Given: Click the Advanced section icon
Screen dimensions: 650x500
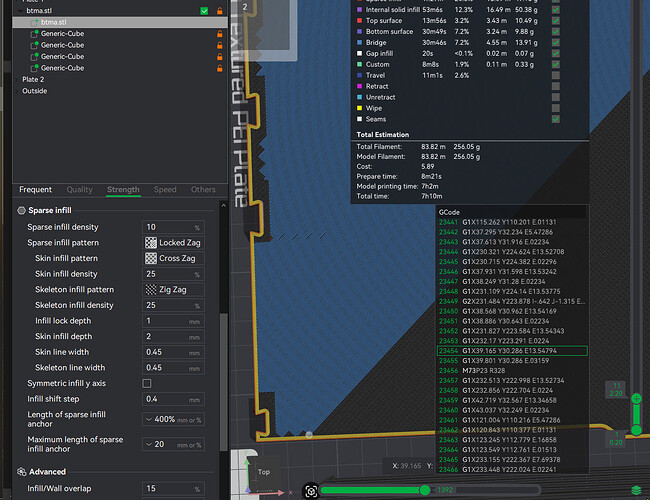Looking at the screenshot, I should [x=22, y=472].
